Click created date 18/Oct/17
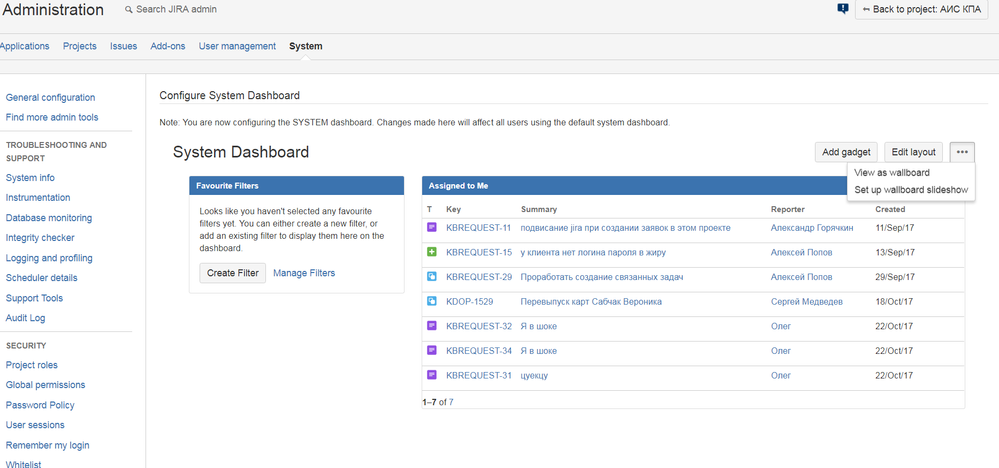 click(x=894, y=301)
